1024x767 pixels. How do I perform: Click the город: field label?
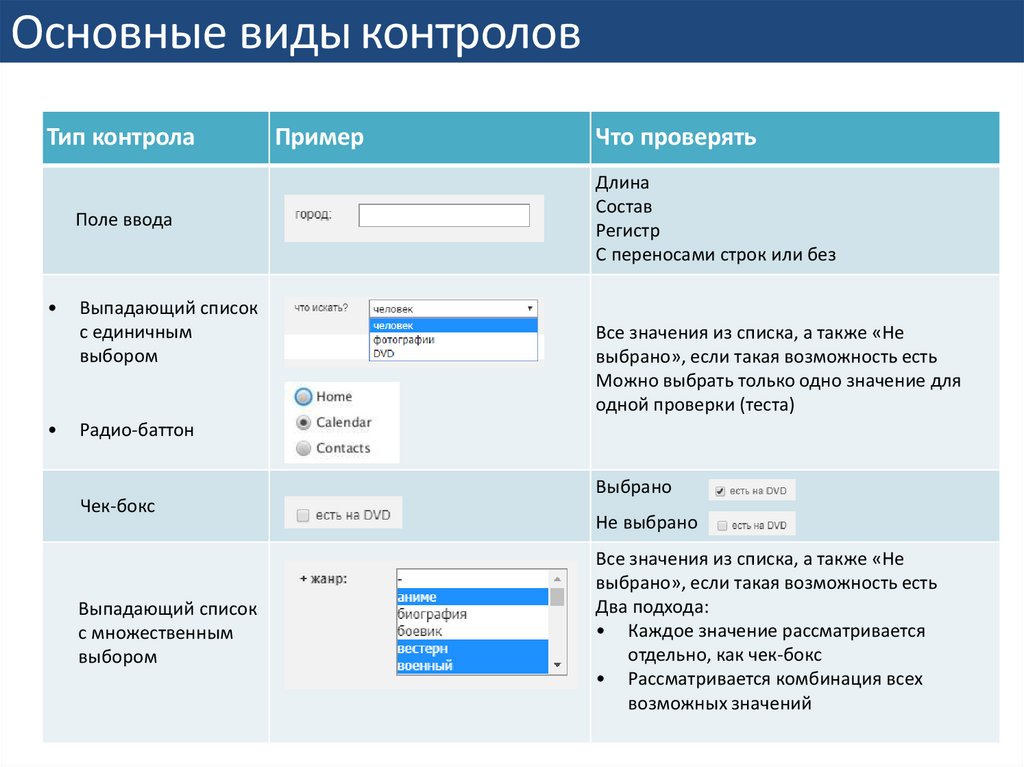pyautogui.click(x=313, y=214)
